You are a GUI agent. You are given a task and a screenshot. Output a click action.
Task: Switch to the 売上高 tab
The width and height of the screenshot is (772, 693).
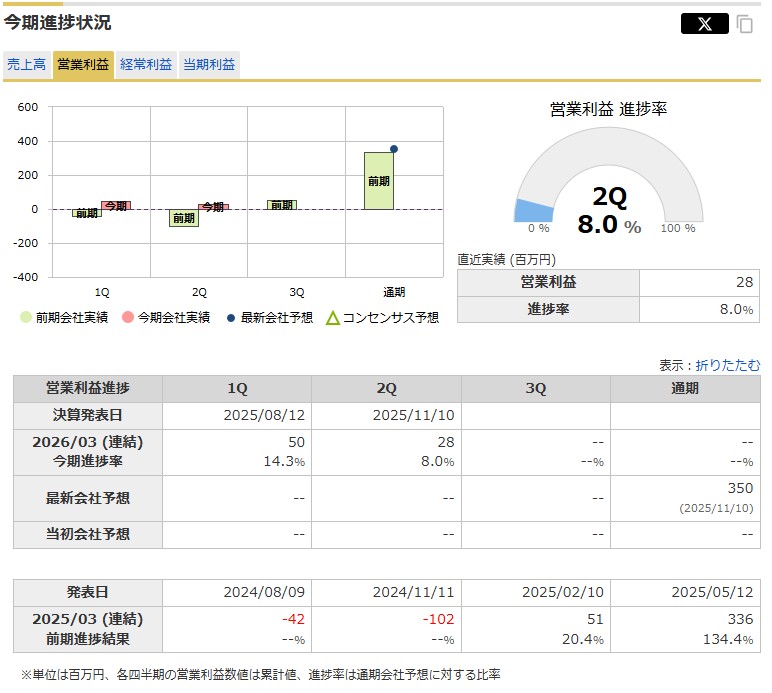pyautogui.click(x=26, y=64)
